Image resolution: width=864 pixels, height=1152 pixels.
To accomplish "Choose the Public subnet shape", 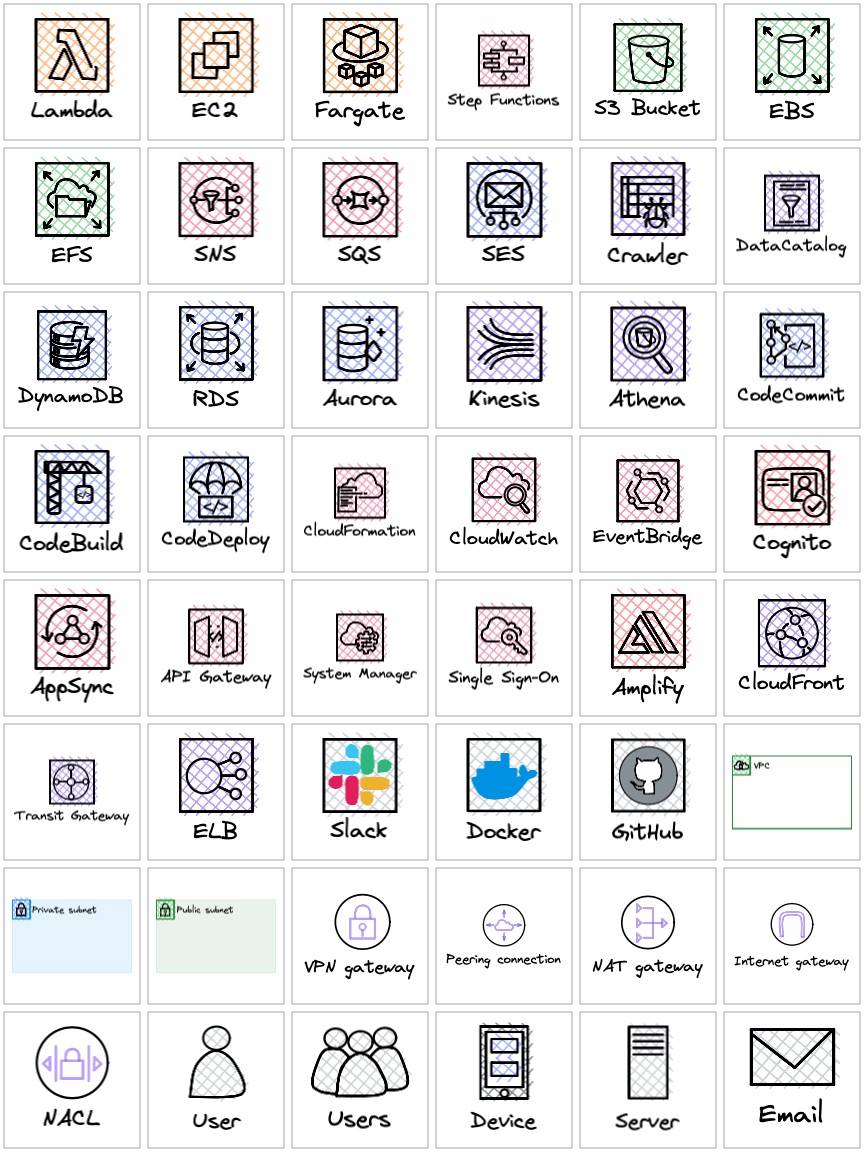I will pos(216,936).
